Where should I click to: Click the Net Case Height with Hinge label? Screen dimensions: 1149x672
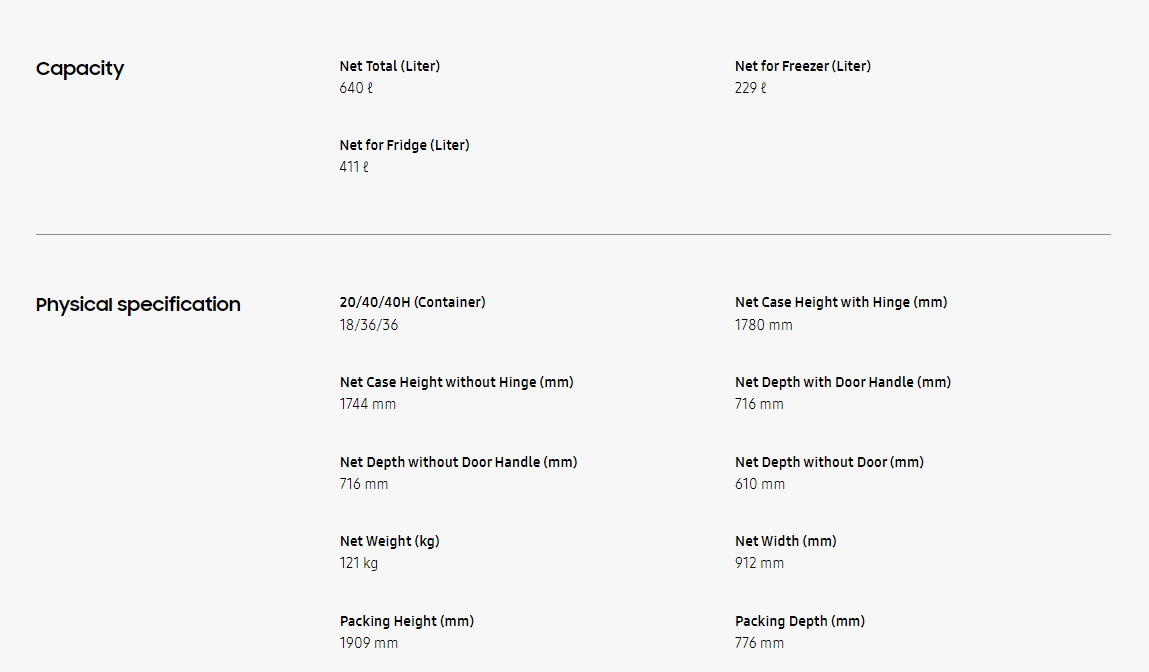[x=841, y=302]
